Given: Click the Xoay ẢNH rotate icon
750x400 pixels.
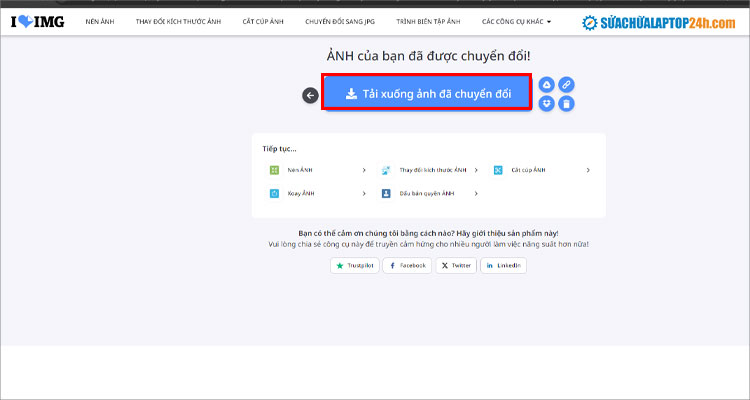Looking at the screenshot, I should click(274, 193).
